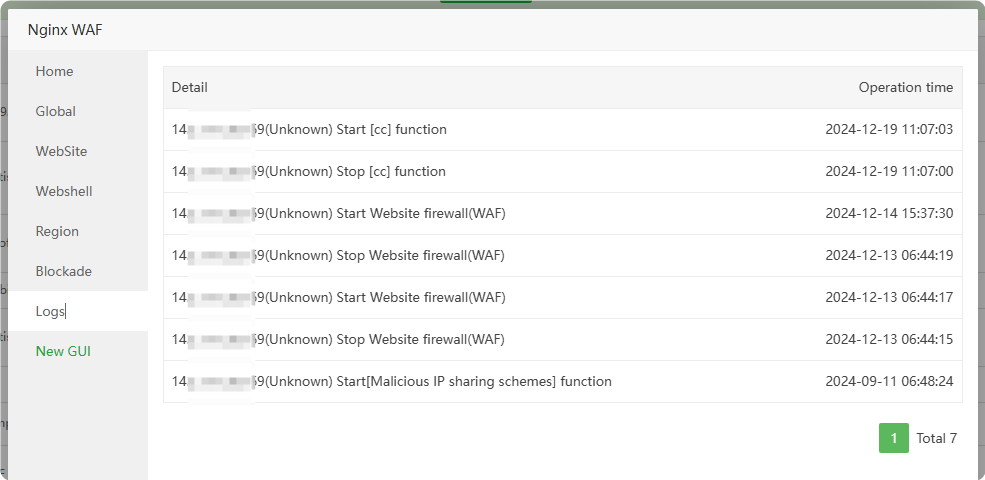Viewport: 985px width, 480px height.
Task: Click page 1 pagination button
Action: coord(893,438)
